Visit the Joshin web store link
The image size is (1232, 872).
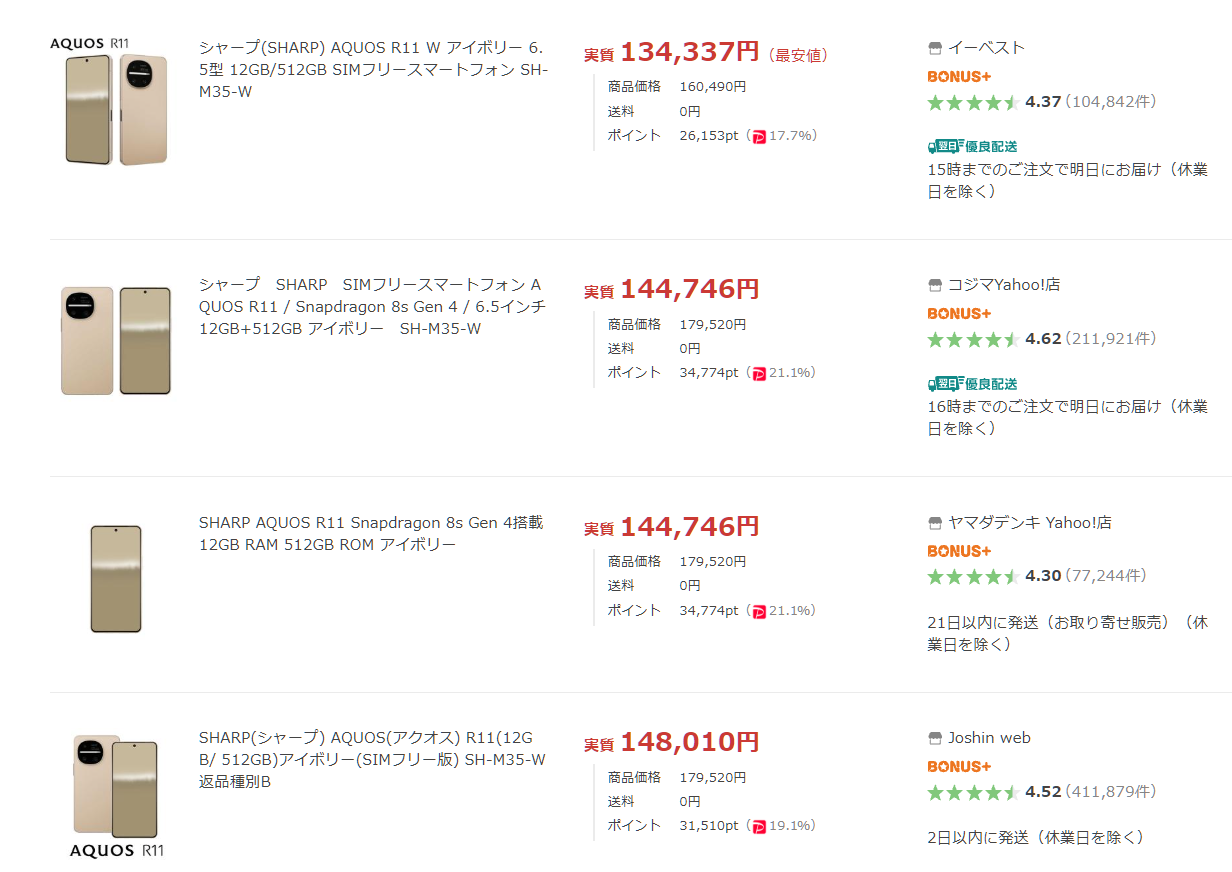[x=989, y=738]
